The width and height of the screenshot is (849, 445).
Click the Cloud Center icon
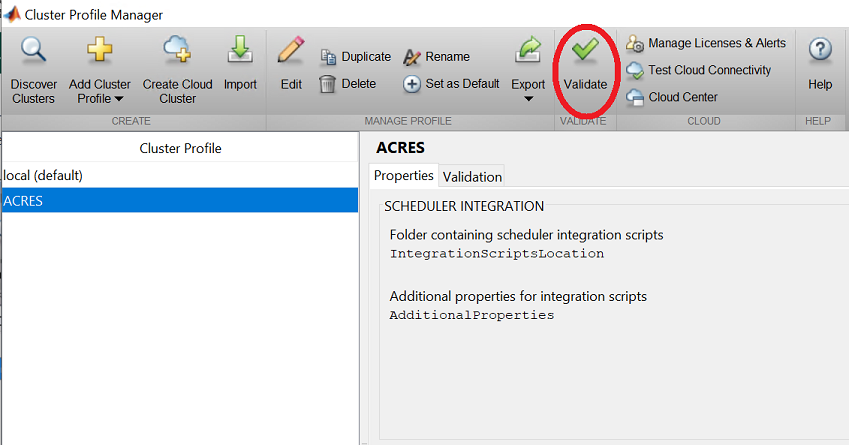pos(635,97)
